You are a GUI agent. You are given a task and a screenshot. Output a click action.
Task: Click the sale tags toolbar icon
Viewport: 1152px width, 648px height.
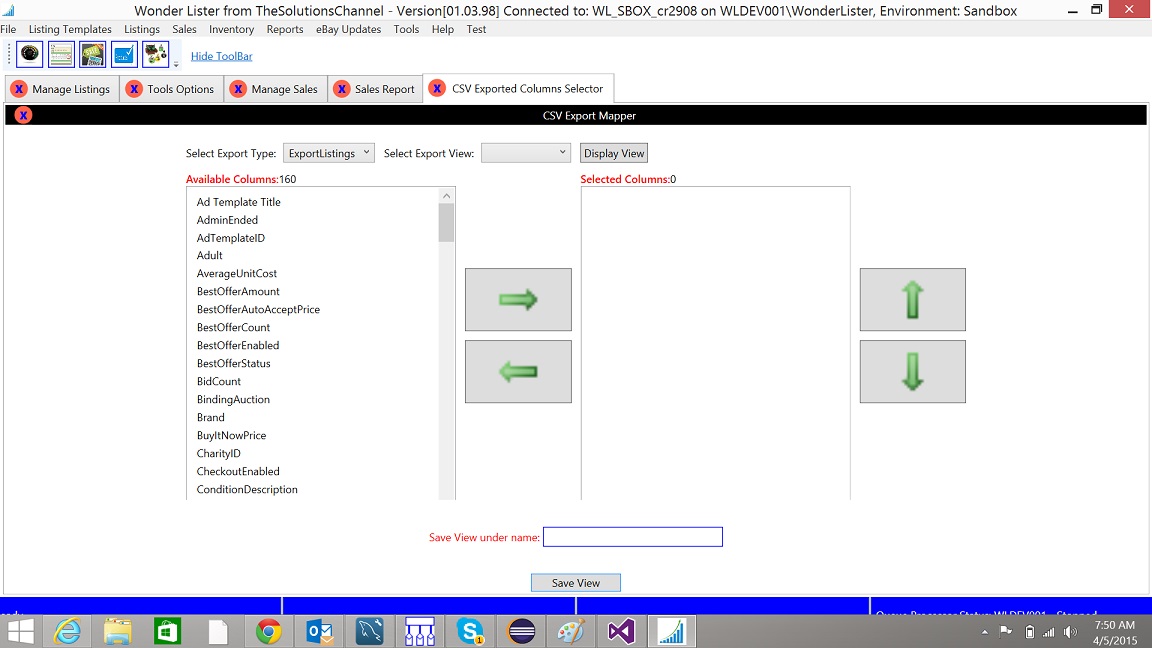point(93,54)
